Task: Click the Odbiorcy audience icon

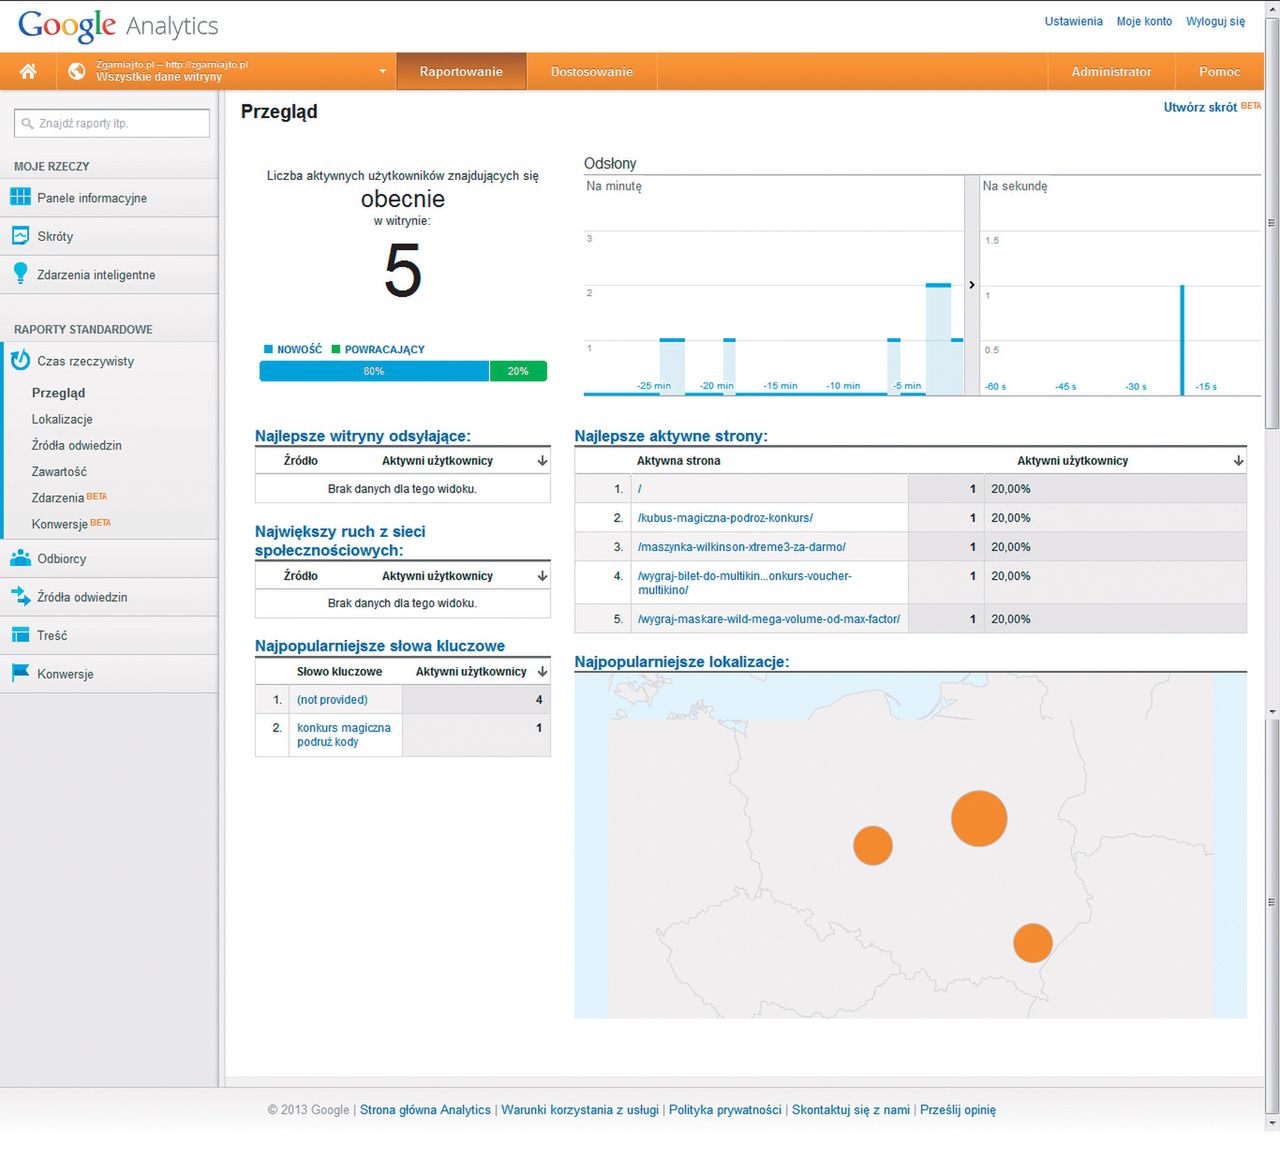Action: pyautogui.click(x=20, y=558)
